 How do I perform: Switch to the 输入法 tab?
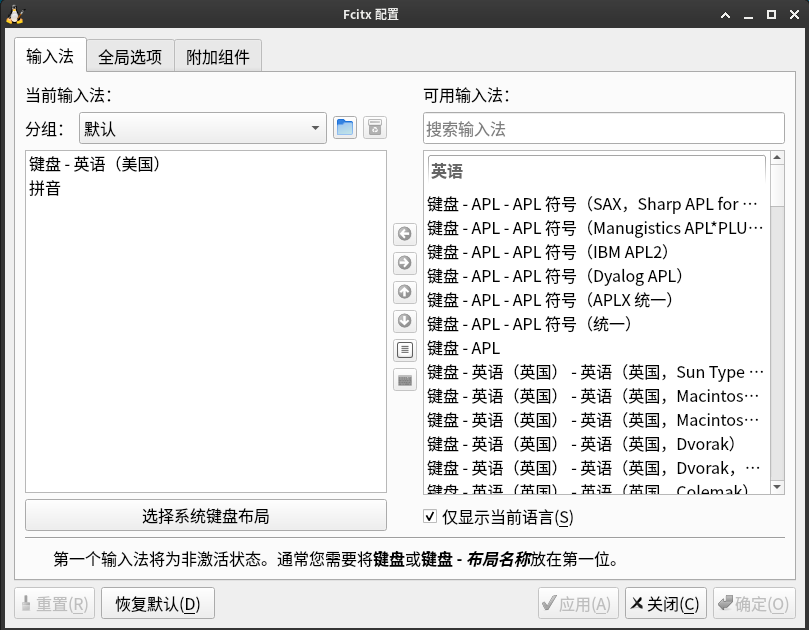click(50, 56)
